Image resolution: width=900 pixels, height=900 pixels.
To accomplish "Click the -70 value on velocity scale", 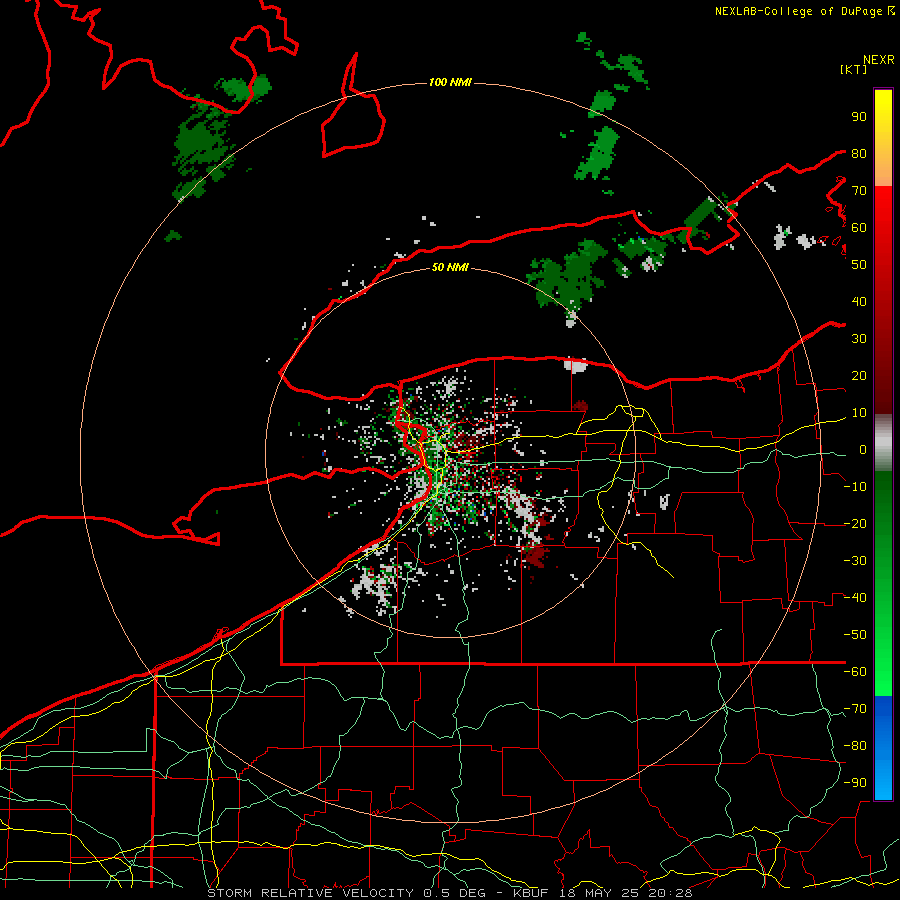I will pos(855,709).
